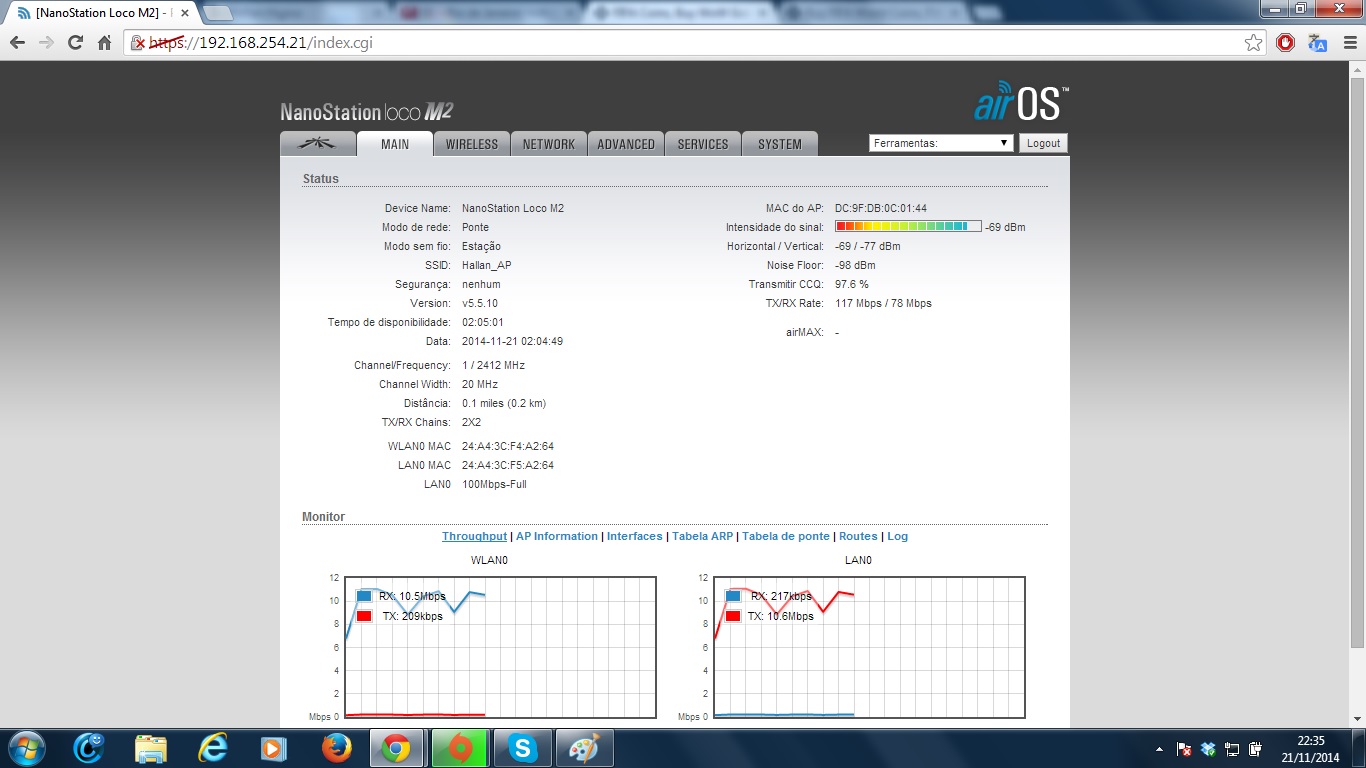Open the WIRELESS tab
The image size is (1366, 768).
pyautogui.click(x=472, y=144)
